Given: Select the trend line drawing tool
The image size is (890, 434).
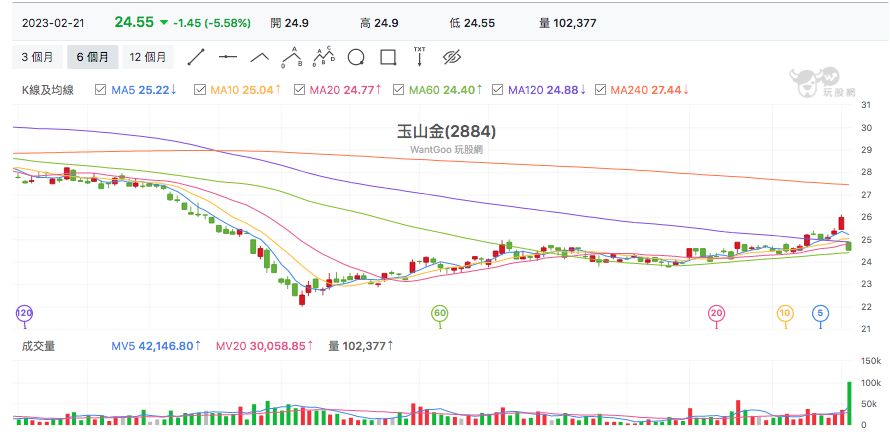Looking at the screenshot, I should coord(196,57).
